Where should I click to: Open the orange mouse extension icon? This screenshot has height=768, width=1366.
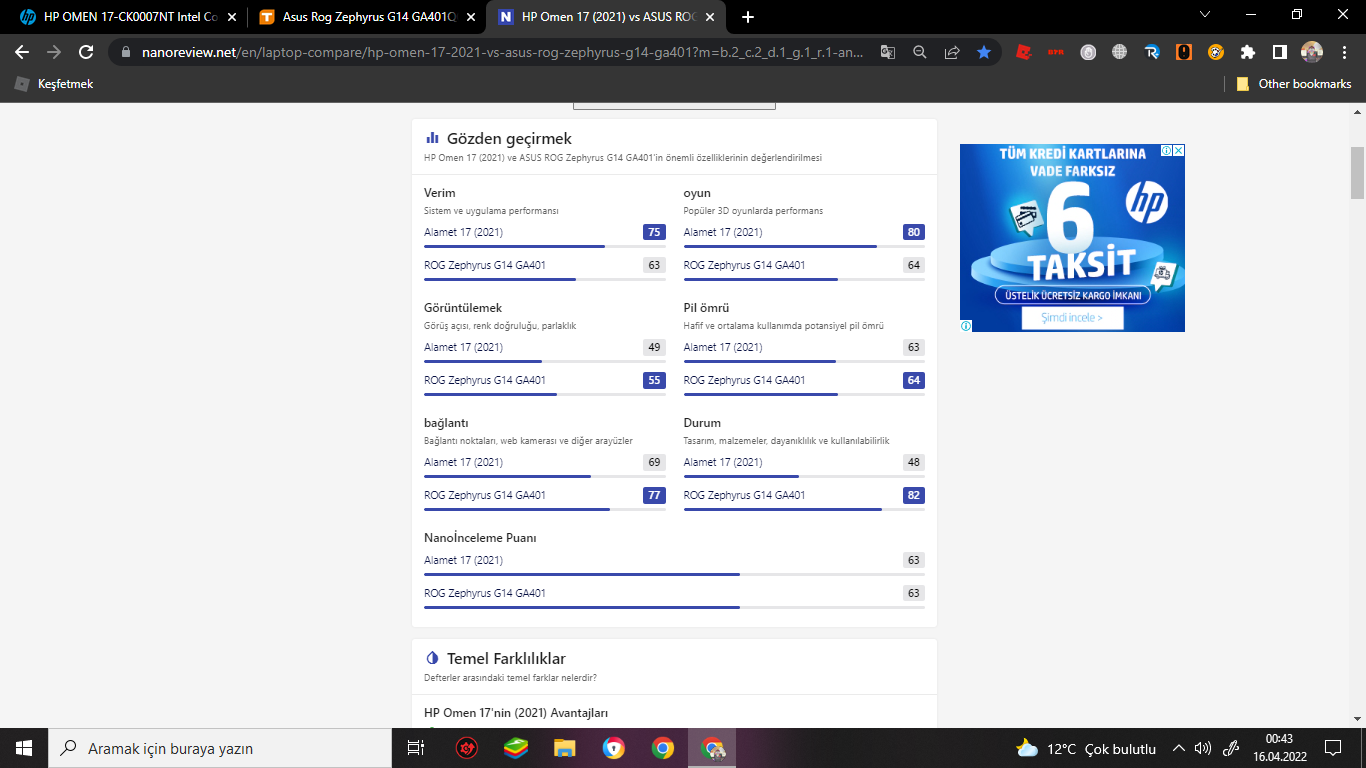[x=1183, y=52]
